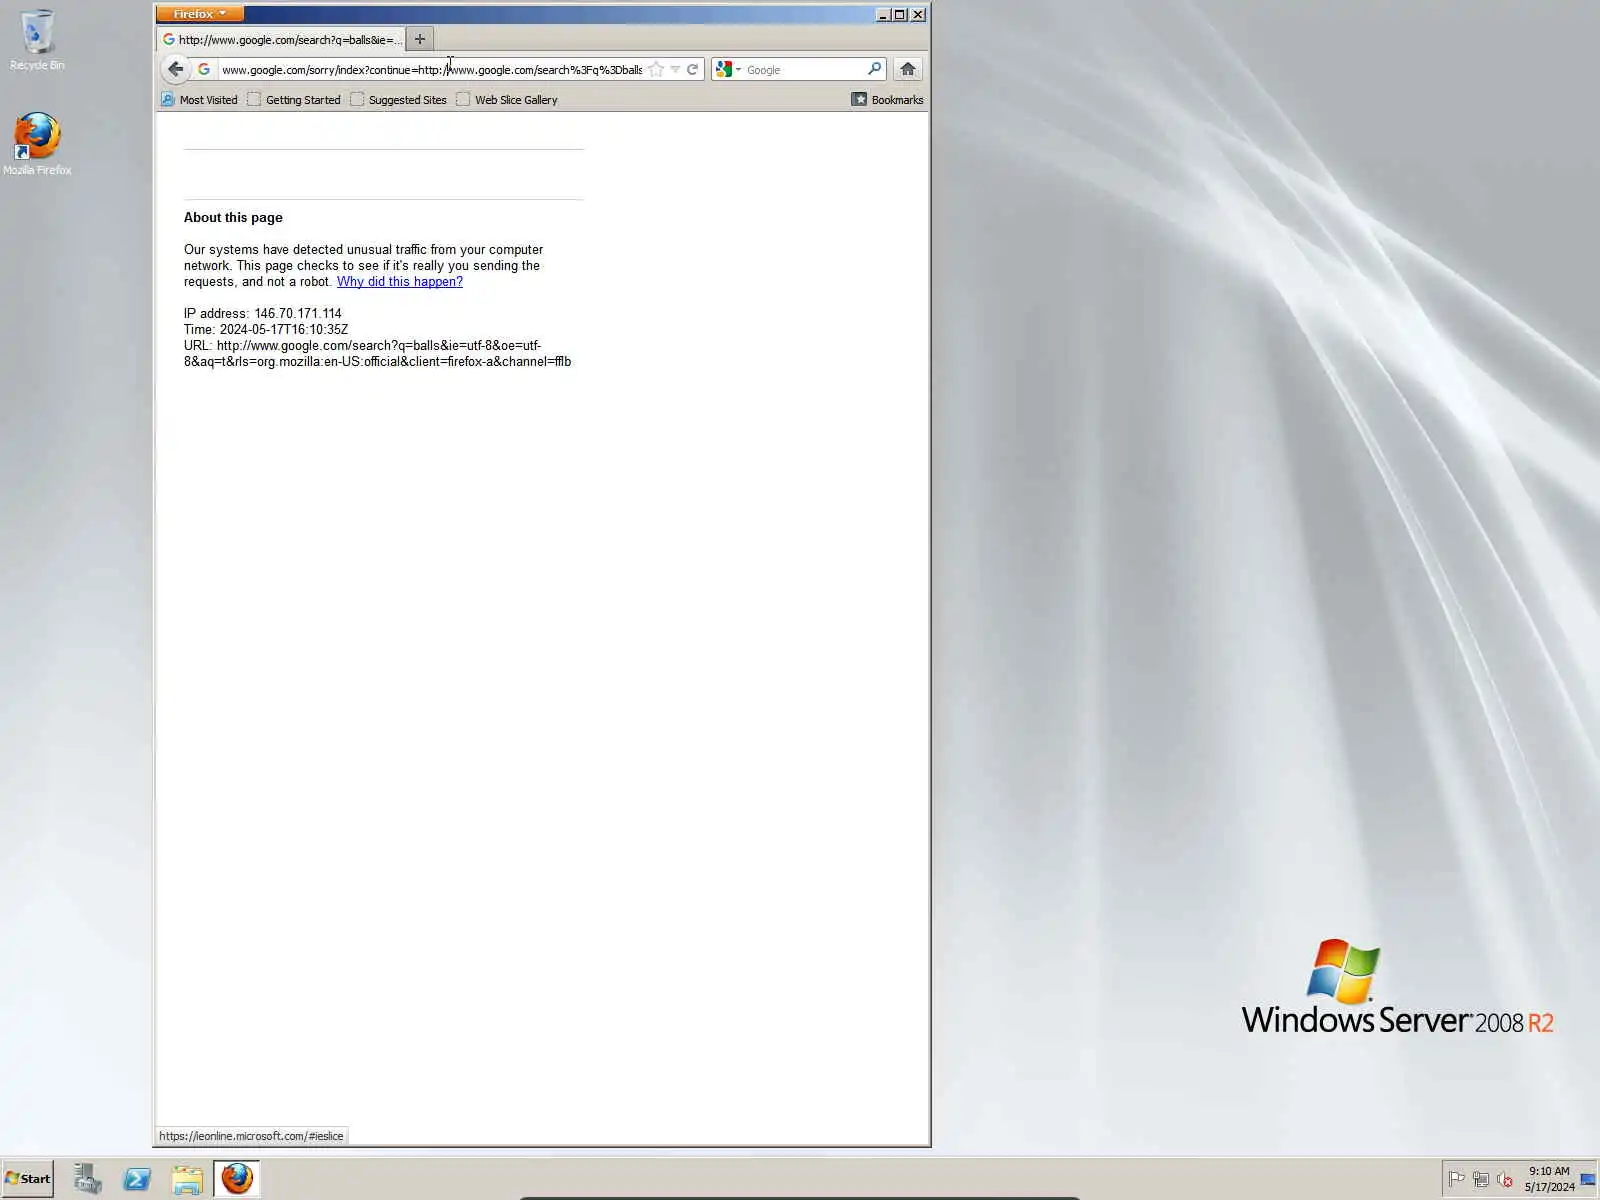Image resolution: width=1600 pixels, height=1200 pixels.
Task: Select the Google search results tab
Action: [x=282, y=40]
